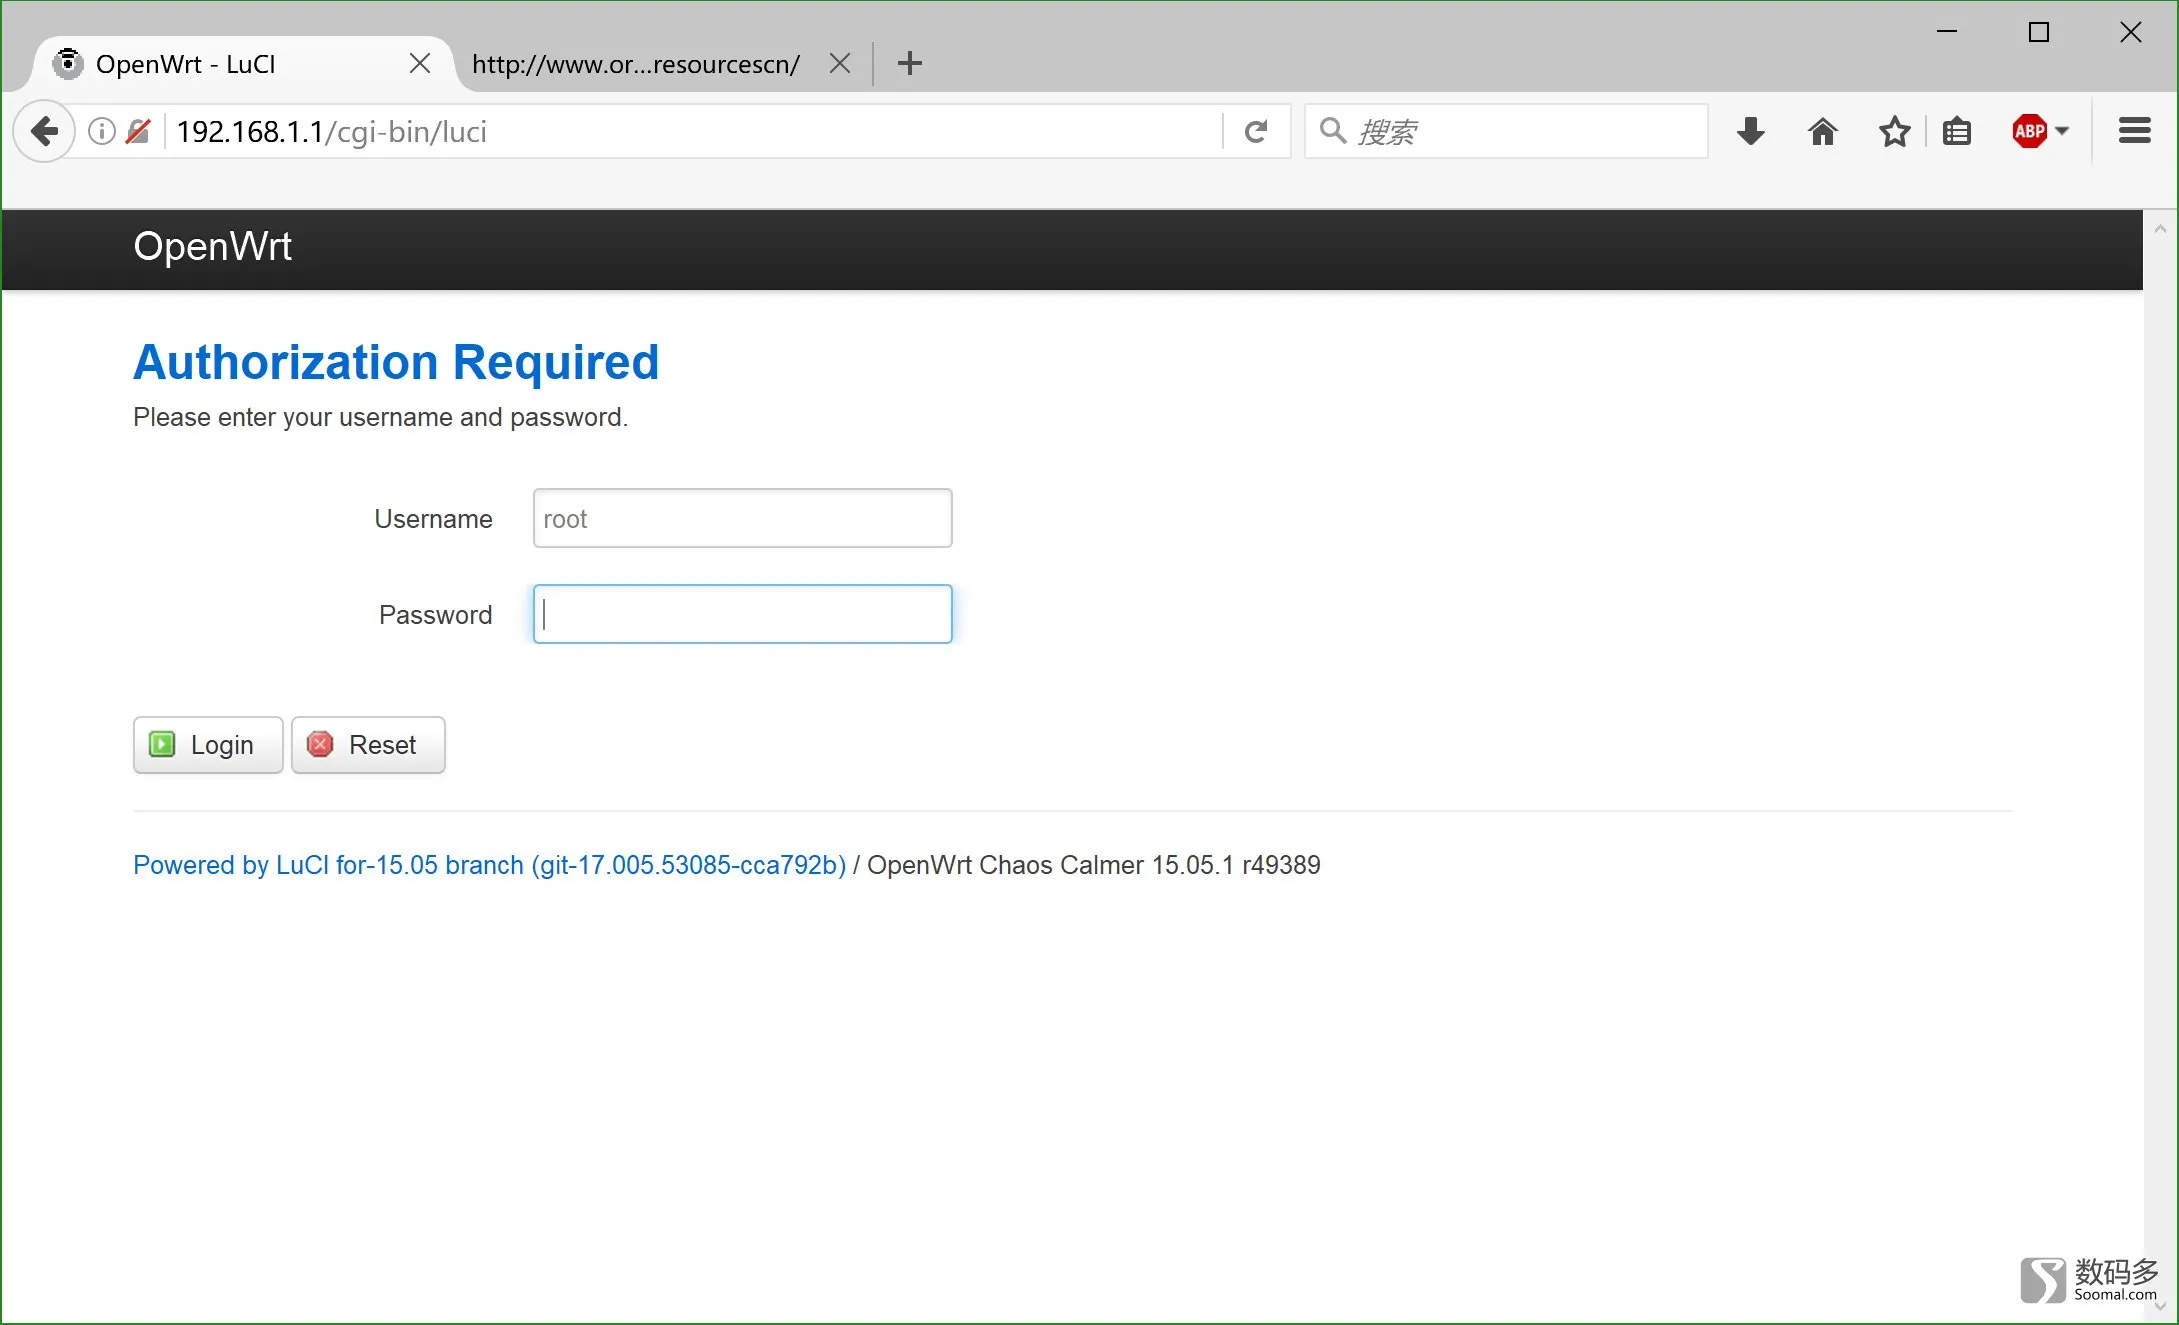Click the blocked-content shield icon beside URL
The height and width of the screenshot is (1325, 2179).
[x=138, y=131]
